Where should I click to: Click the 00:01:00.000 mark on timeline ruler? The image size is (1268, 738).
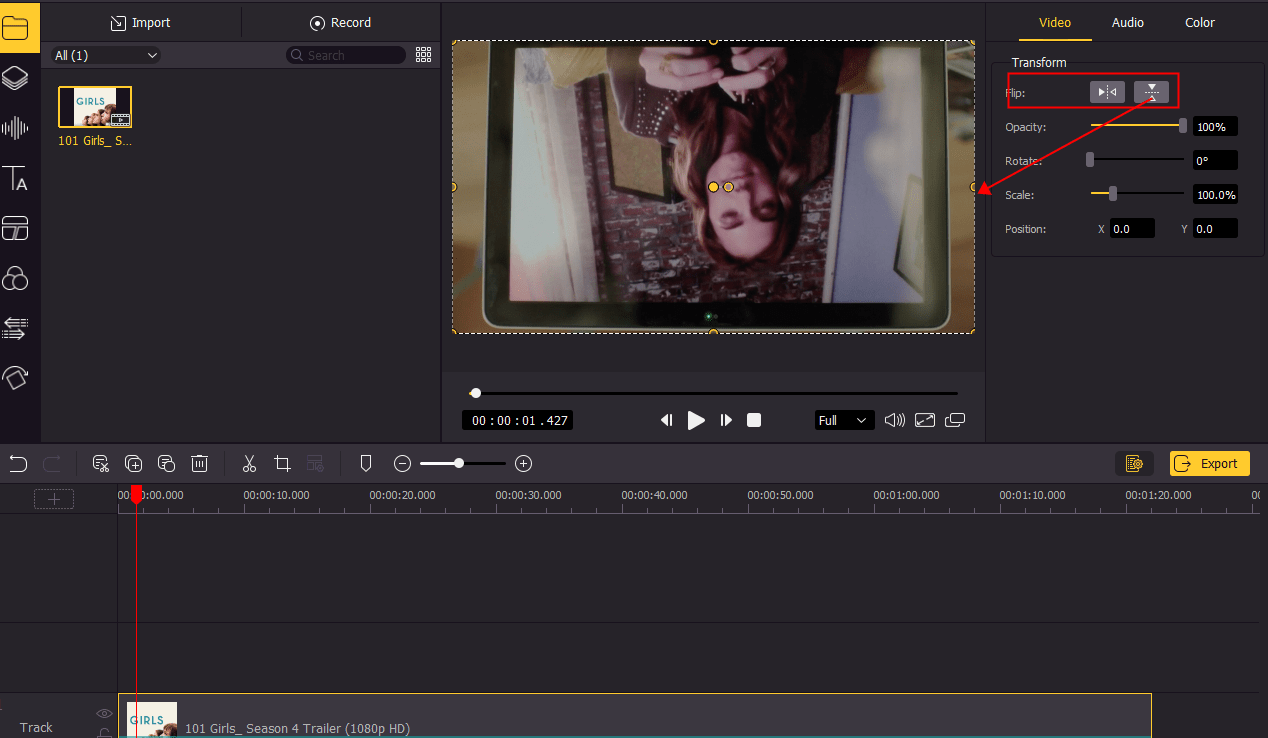click(906, 495)
